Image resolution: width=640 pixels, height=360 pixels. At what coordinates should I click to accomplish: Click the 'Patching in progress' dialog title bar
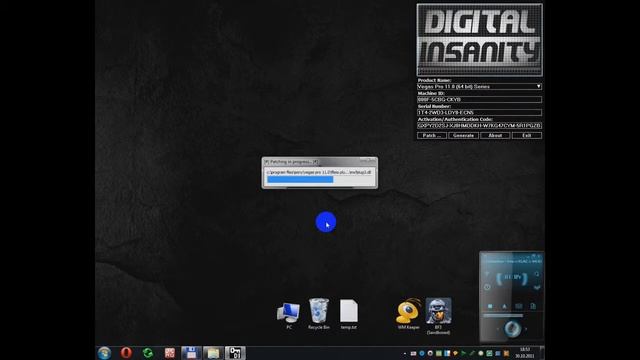(x=320, y=162)
